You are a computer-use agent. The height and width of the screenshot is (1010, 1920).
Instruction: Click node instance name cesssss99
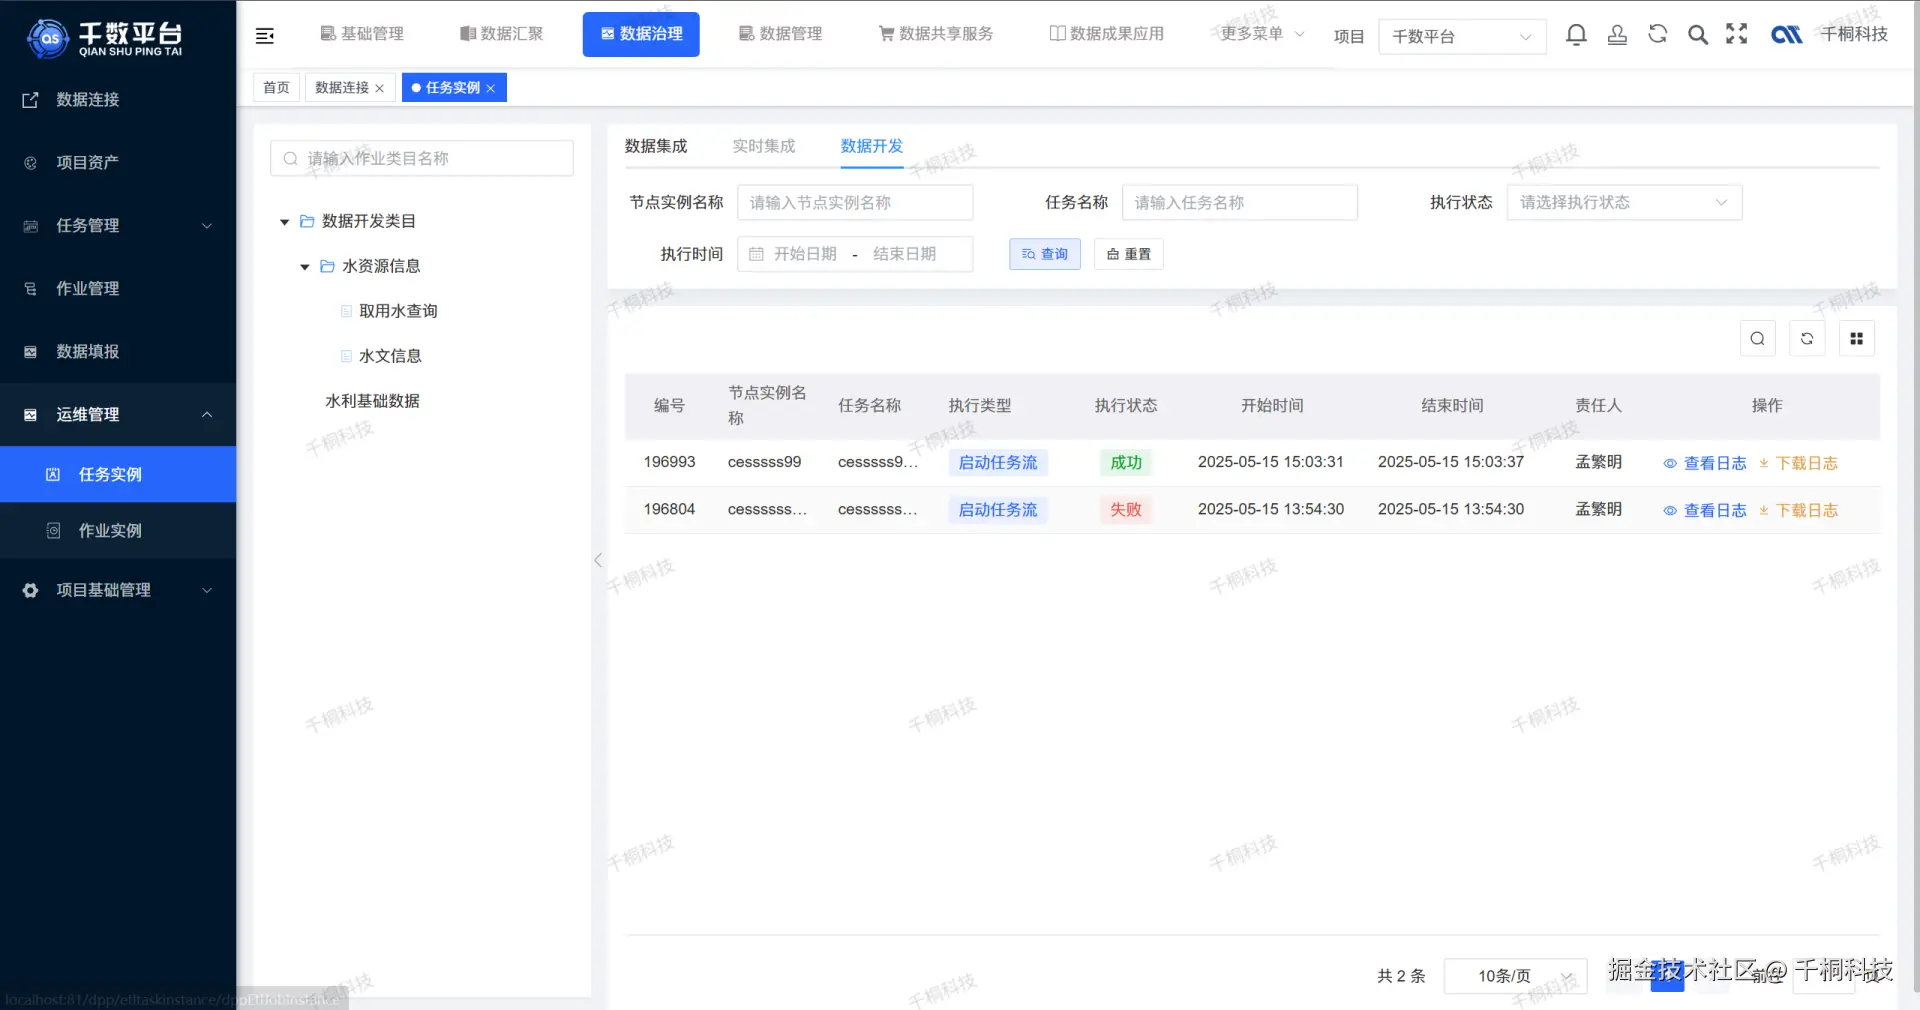[x=765, y=462]
